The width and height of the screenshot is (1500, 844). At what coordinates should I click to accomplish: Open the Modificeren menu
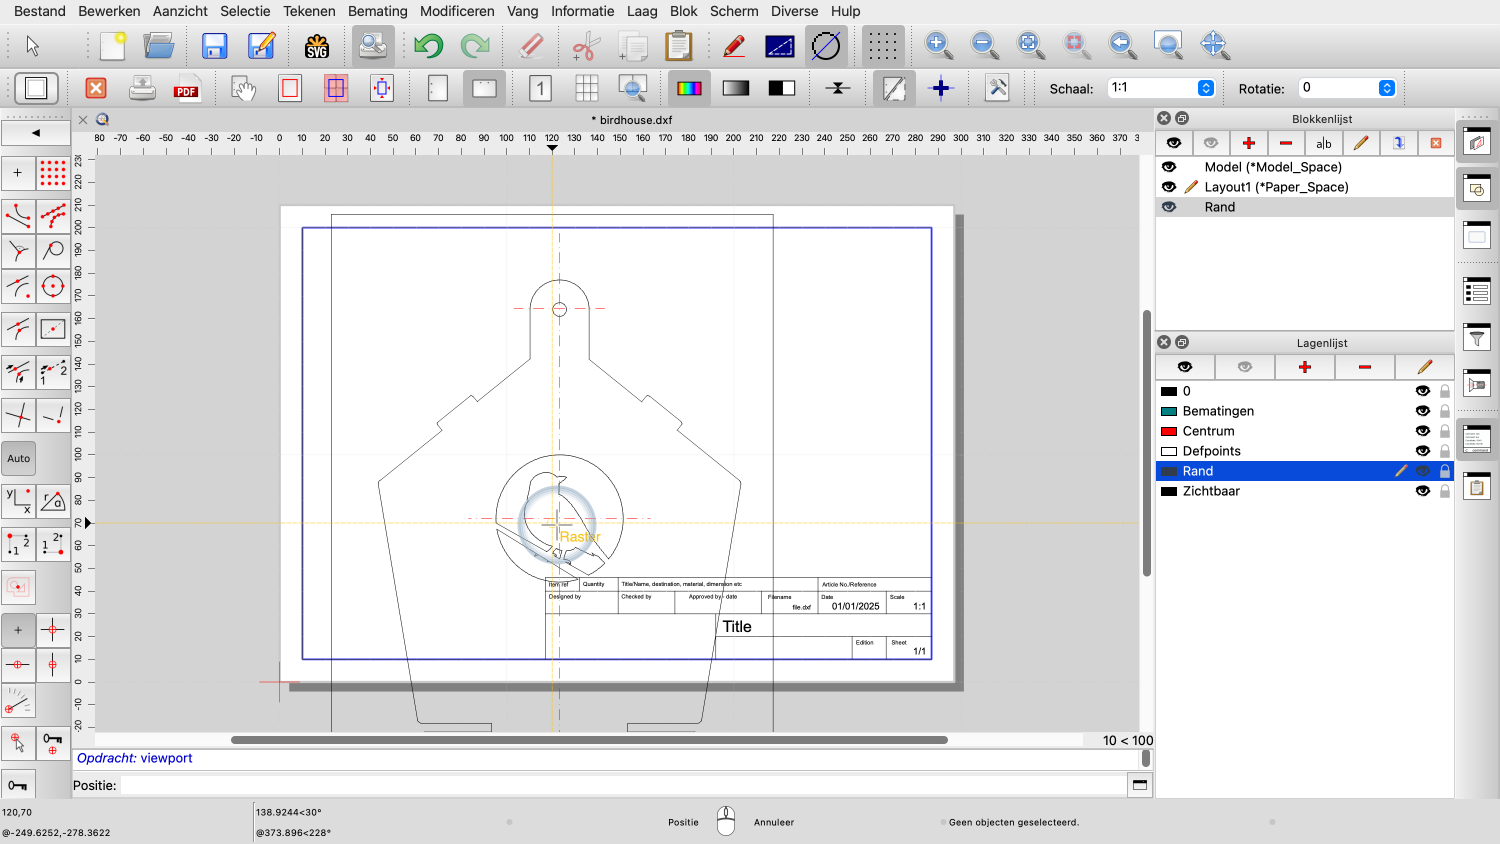[457, 11]
